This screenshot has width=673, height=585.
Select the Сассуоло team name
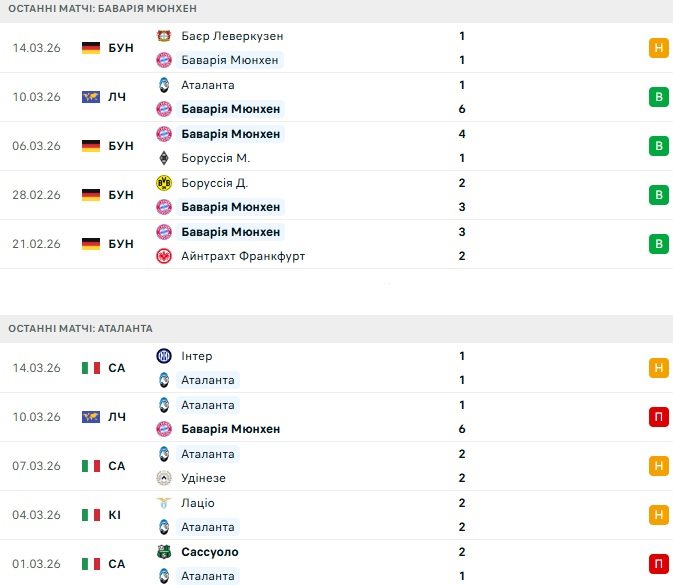tap(210, 552)
